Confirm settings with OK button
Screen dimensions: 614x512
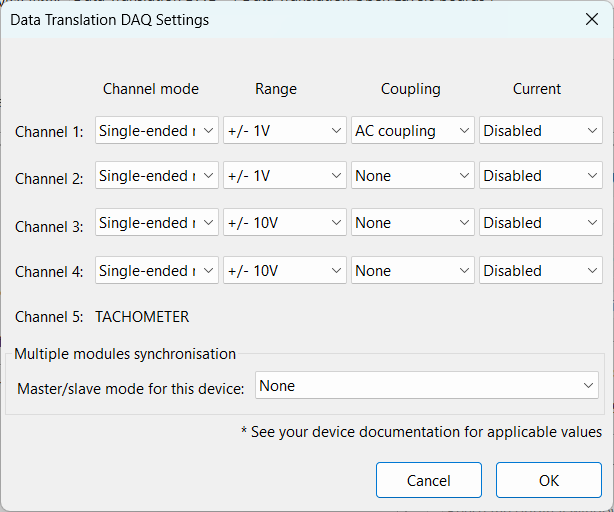click(548, 480)
